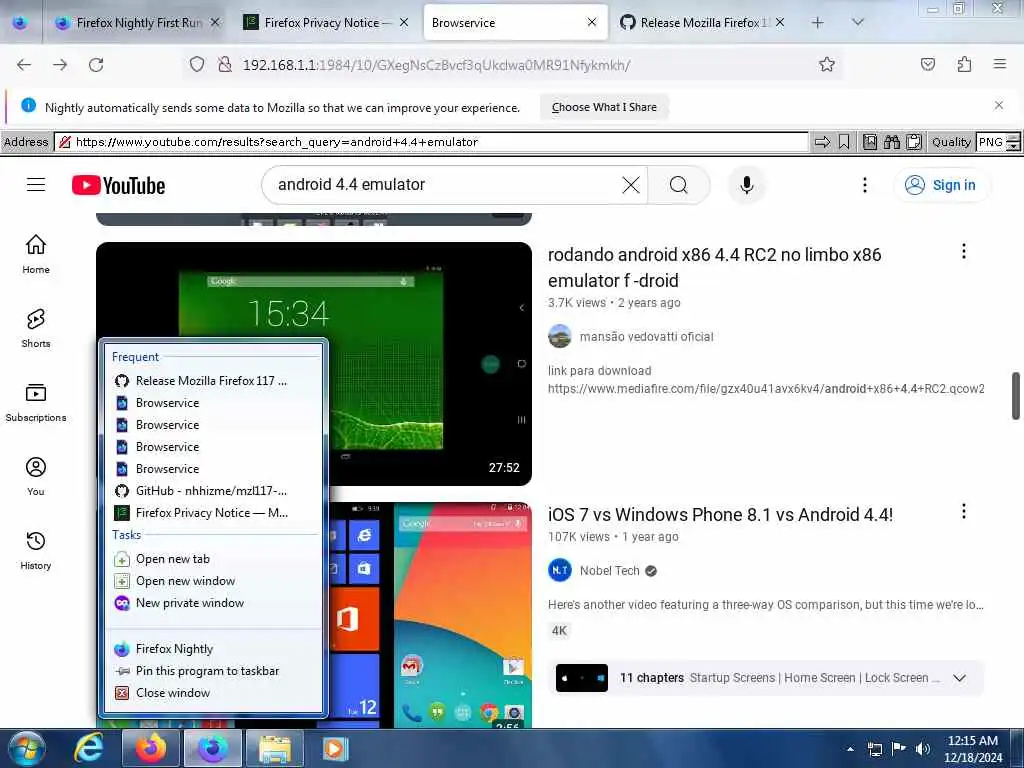Click the YouTube Sign in button
The width and height of the screenshot is (1024, 768).
pos(940,185)
